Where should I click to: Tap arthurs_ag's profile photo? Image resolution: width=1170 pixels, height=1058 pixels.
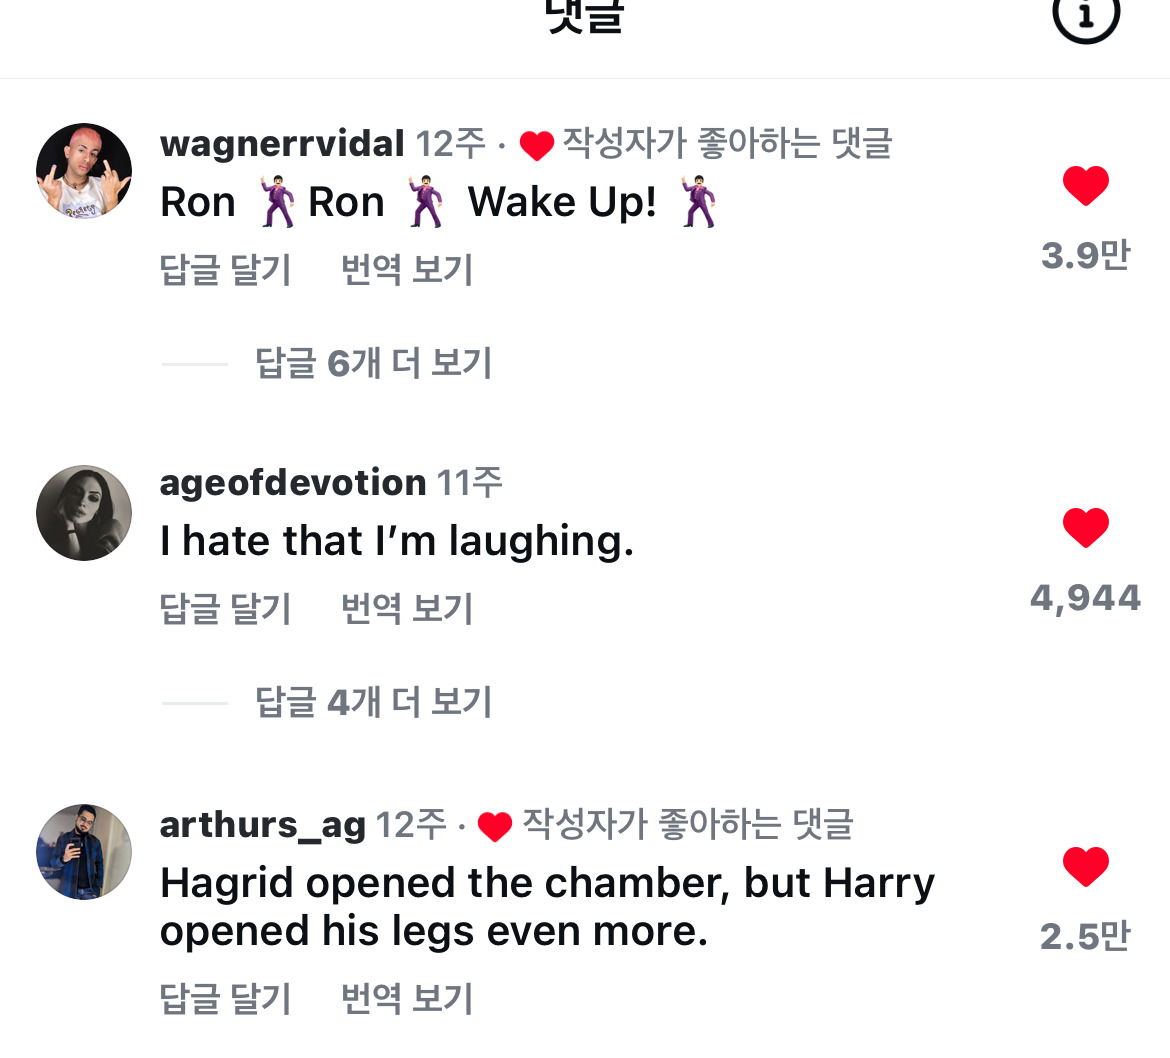(84, 852)
